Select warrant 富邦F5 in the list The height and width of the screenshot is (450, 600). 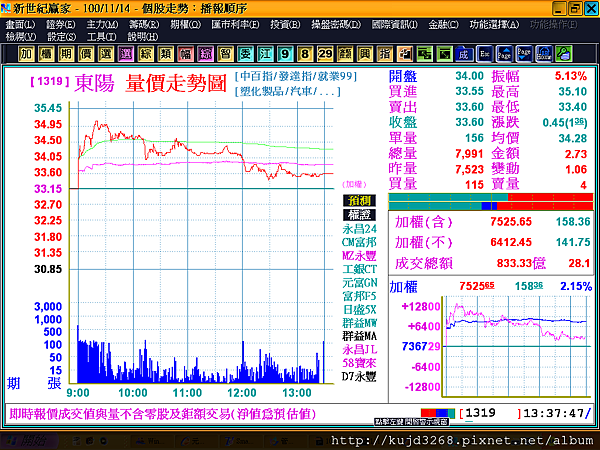click(x=359, y=296)
